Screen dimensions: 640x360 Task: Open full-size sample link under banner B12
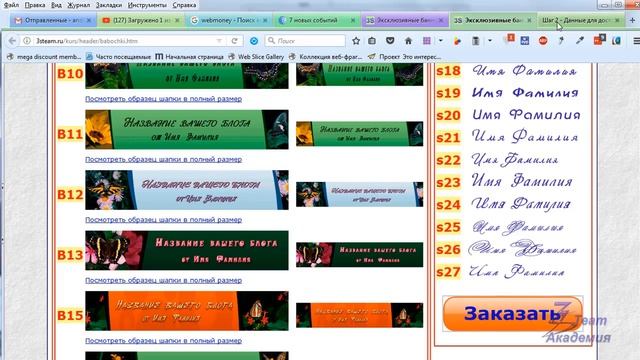(163, 220)
